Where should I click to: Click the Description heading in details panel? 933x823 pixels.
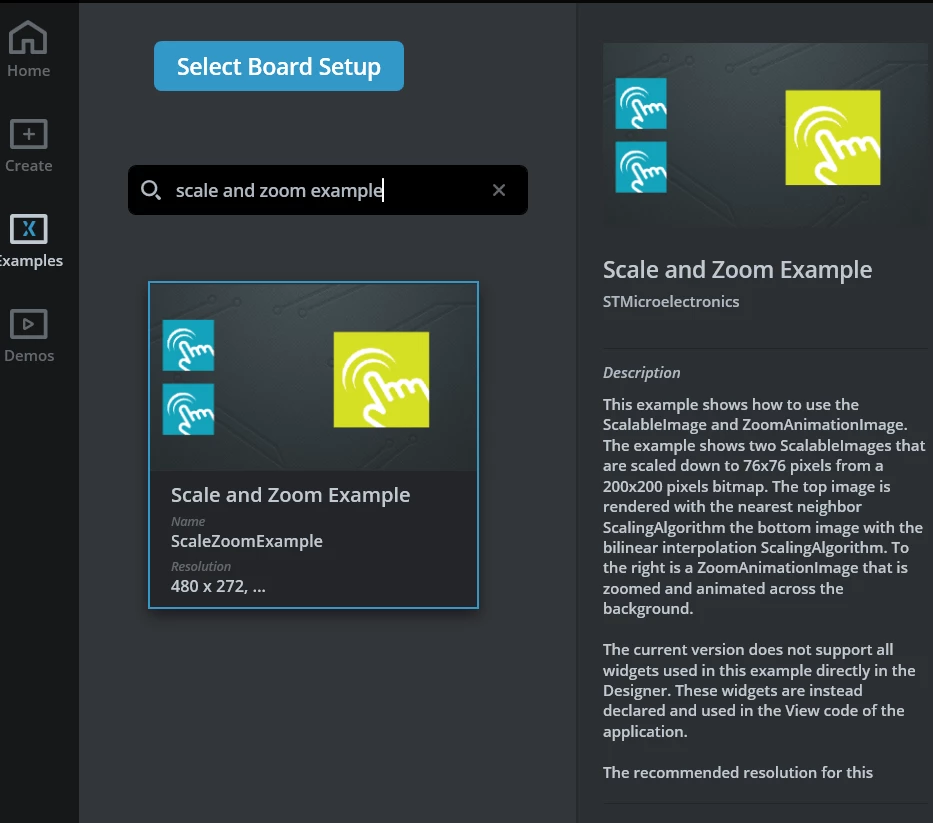(641, 373)
